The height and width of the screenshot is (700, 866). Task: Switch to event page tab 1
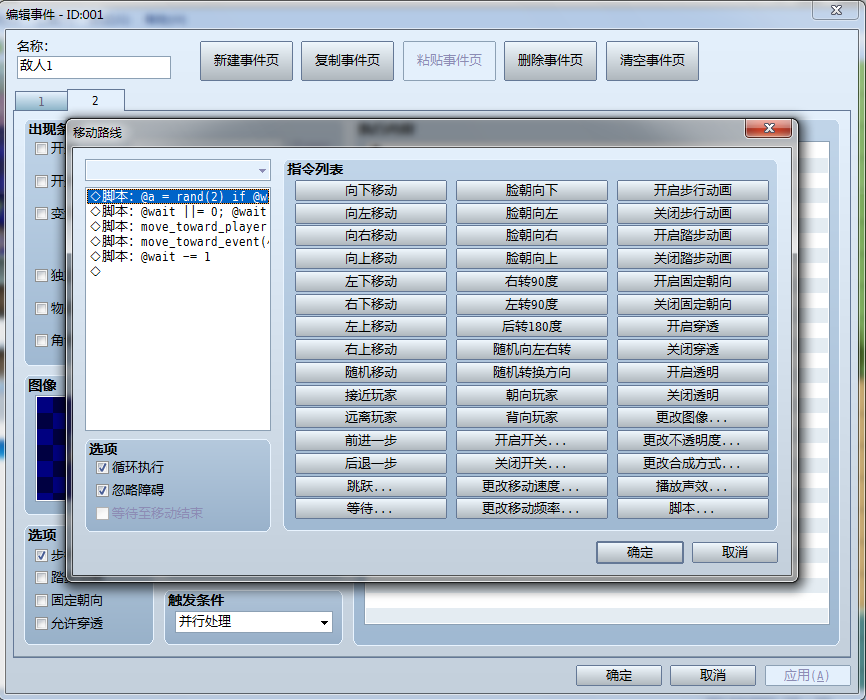(x=41, y=101)
